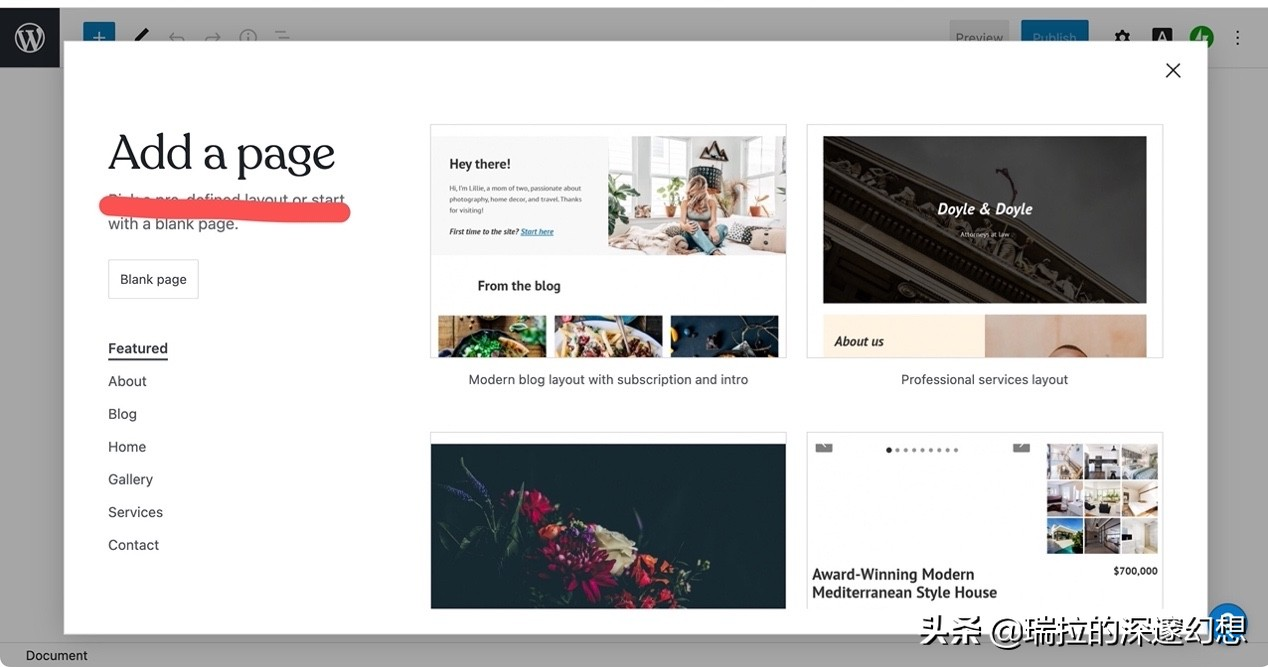Choose the Blank page button
The height and width of the screenshot is (667, 1268).
coord(153,279)
